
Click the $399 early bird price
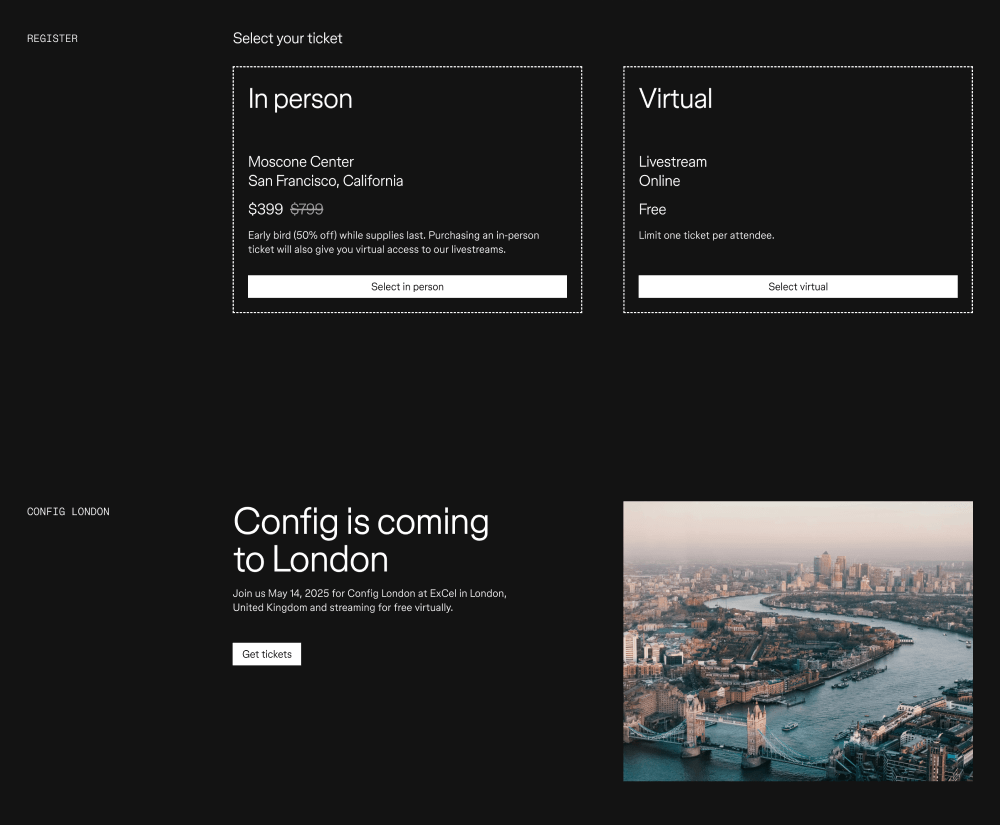265,209
